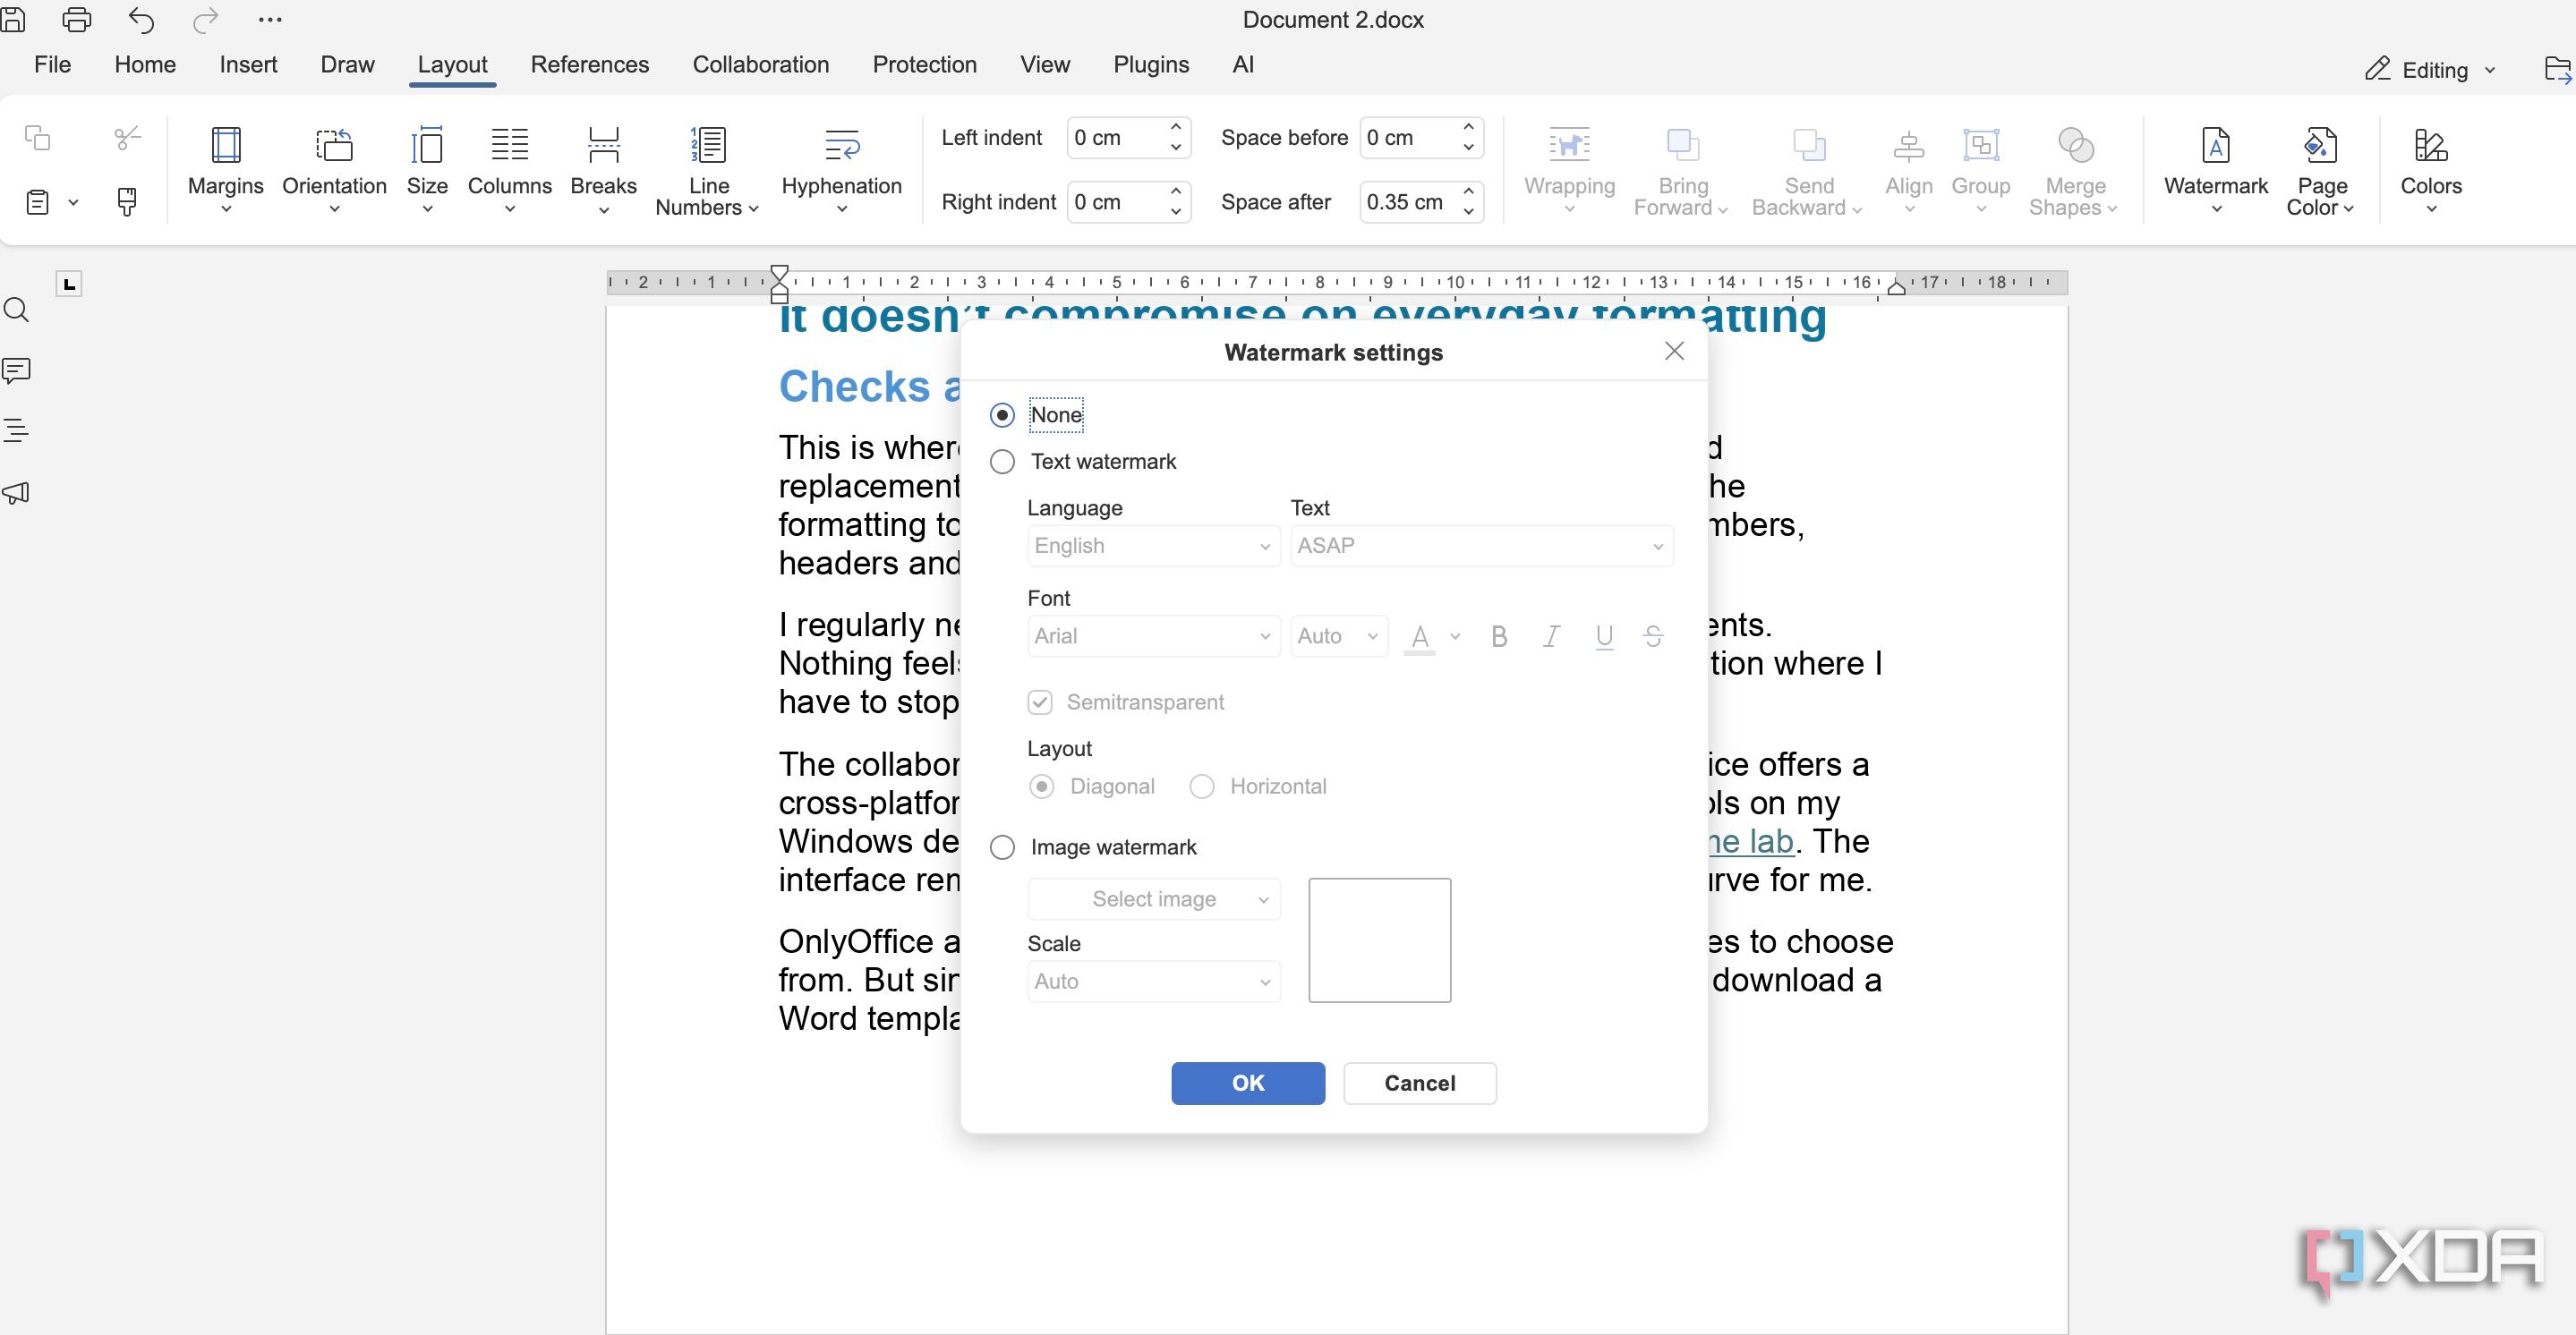The width and height of the screenshot is (2576, 1335).
Task: Select the Text watermark option
Action: [x=1083, y=462]
